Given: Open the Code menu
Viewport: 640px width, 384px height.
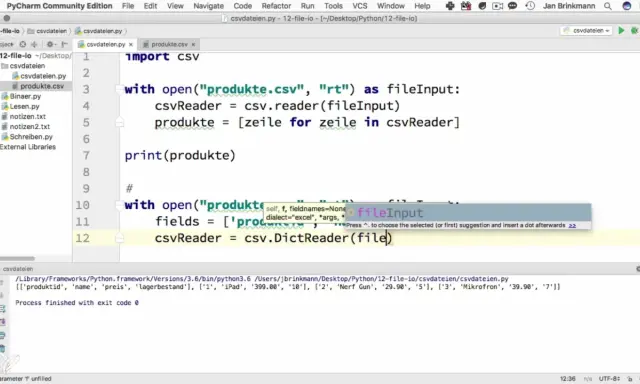Looking at the screenshot, I should [x=242, y=6].
